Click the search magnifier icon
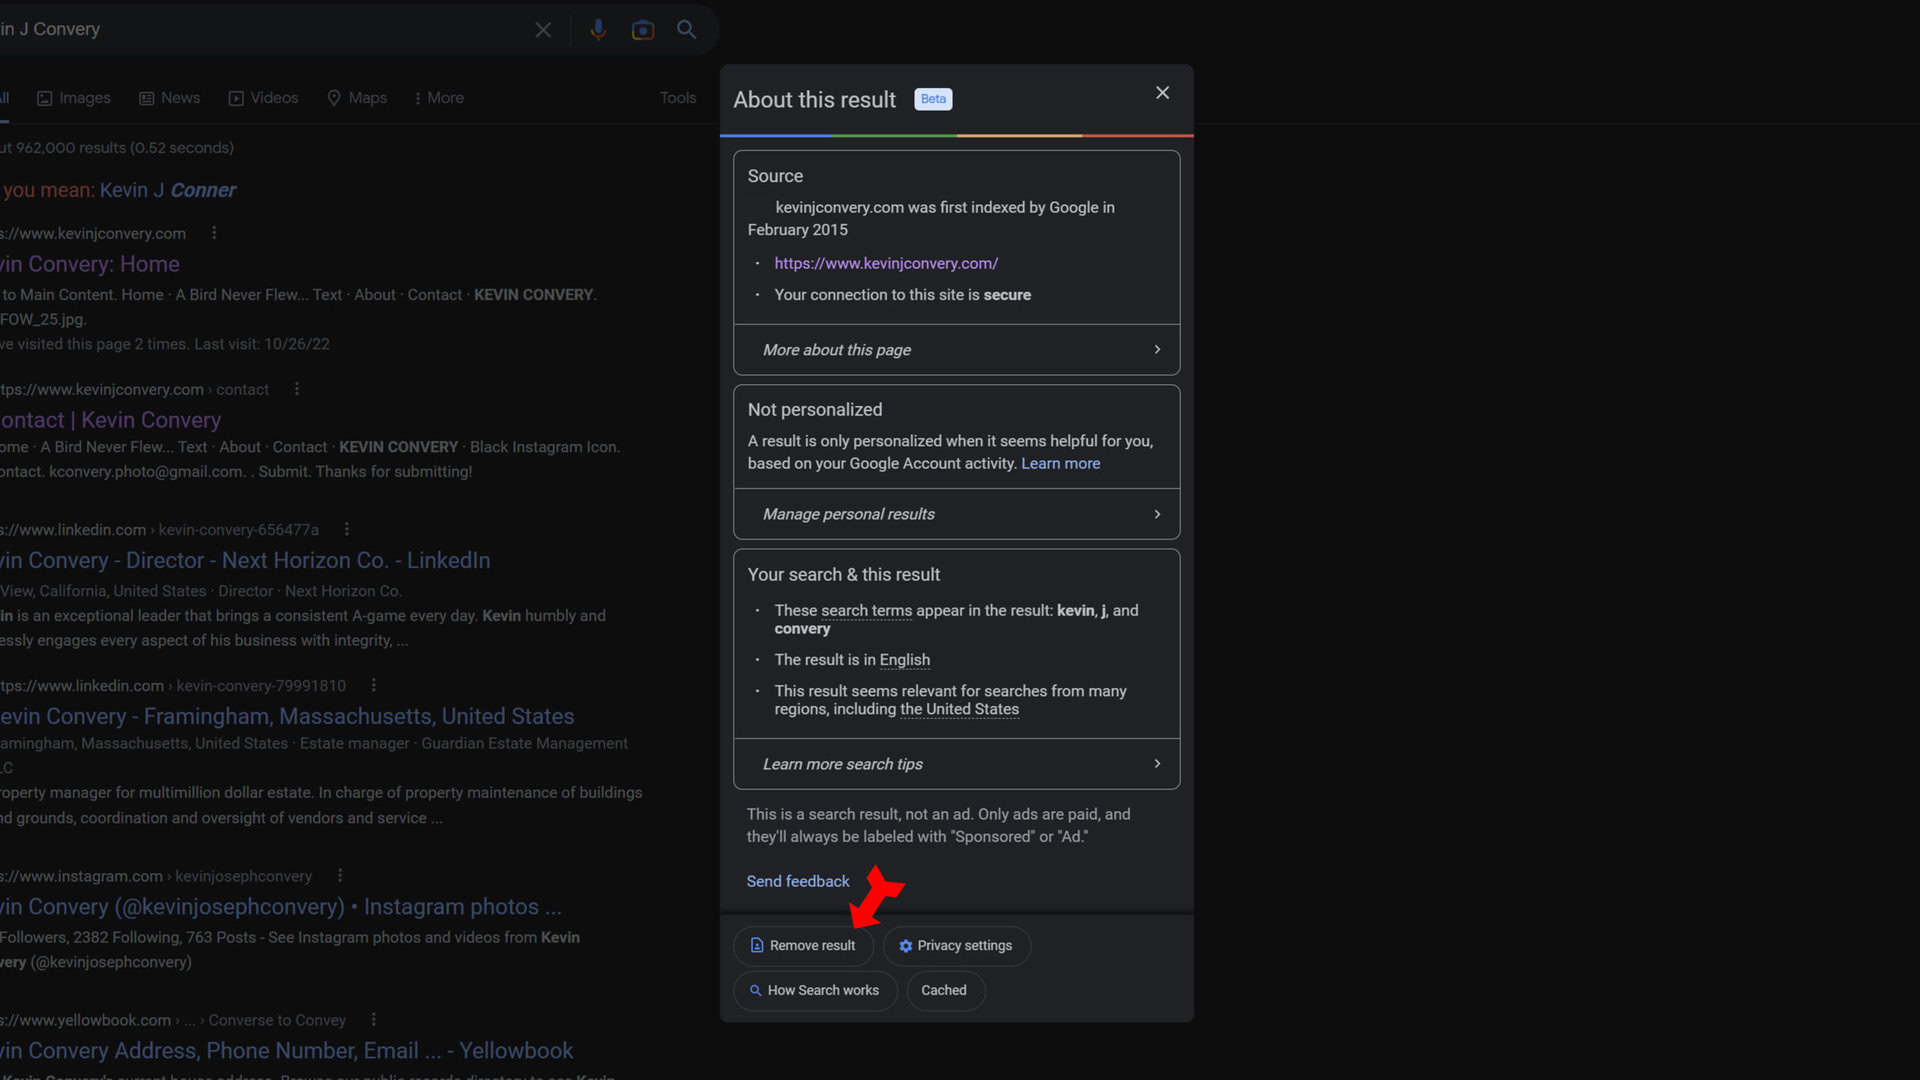This screenshot has width=1920, height=1080. click(x=686, y=29)
